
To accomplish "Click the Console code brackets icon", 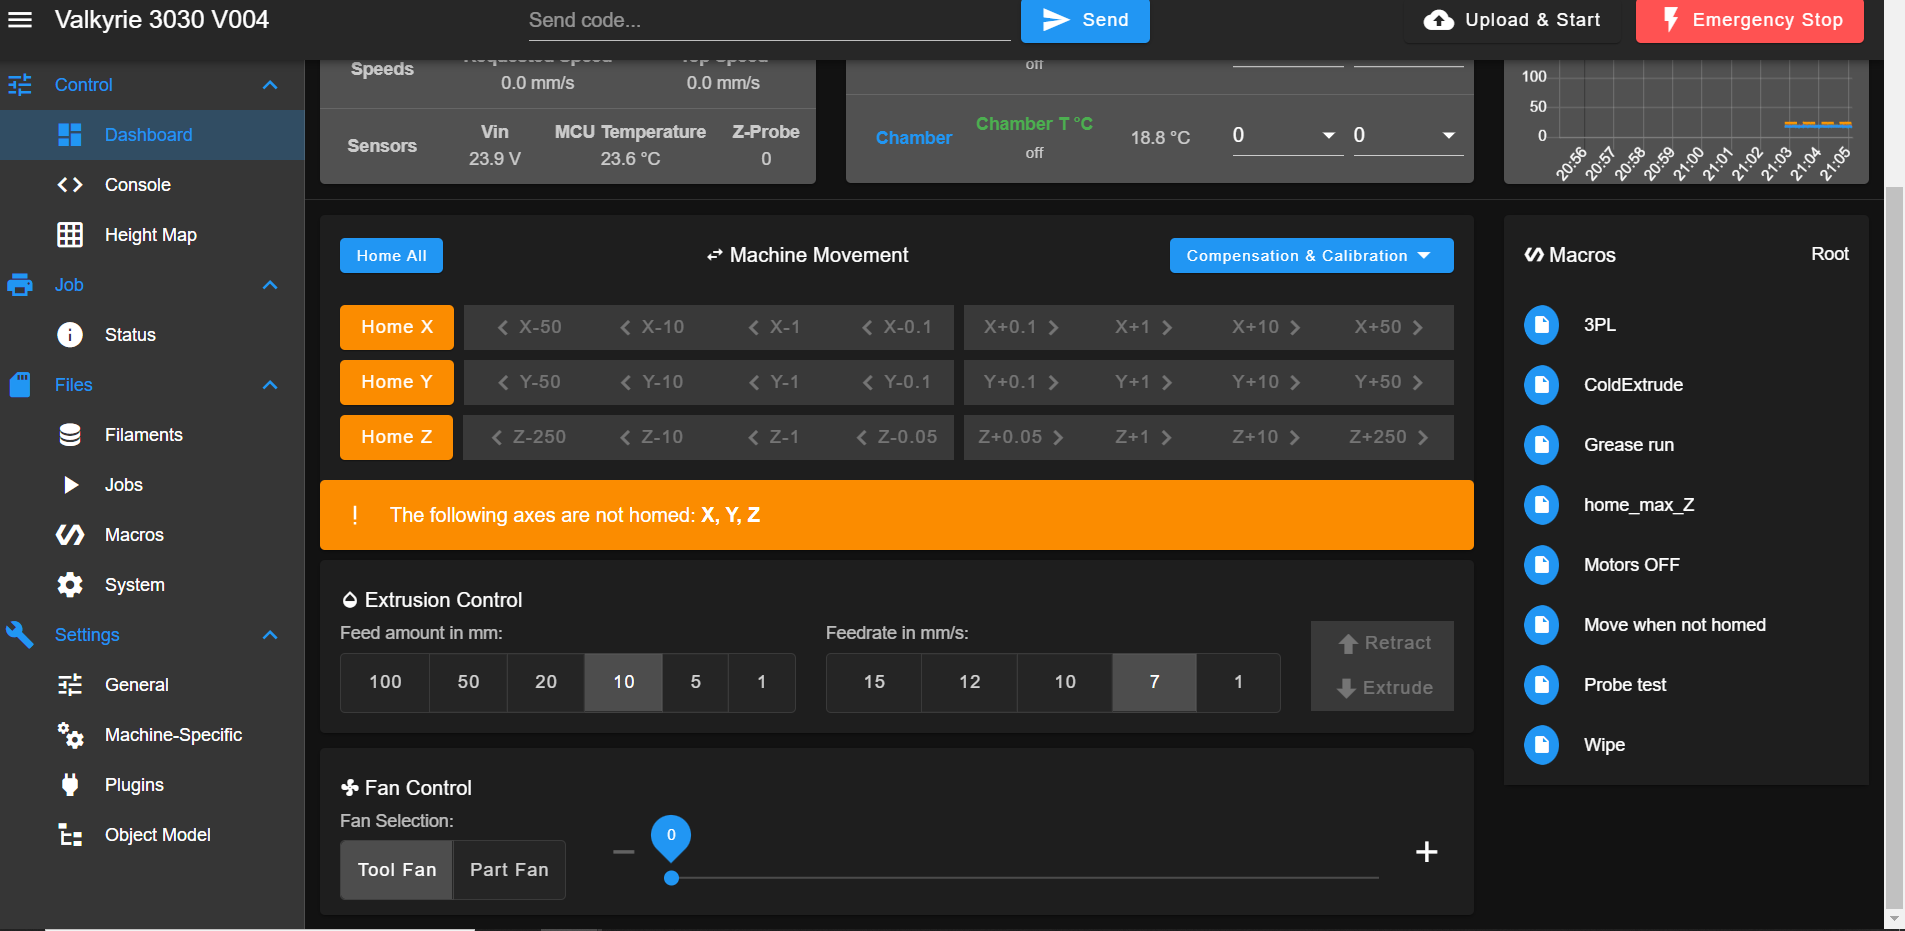I will (70, 185).
